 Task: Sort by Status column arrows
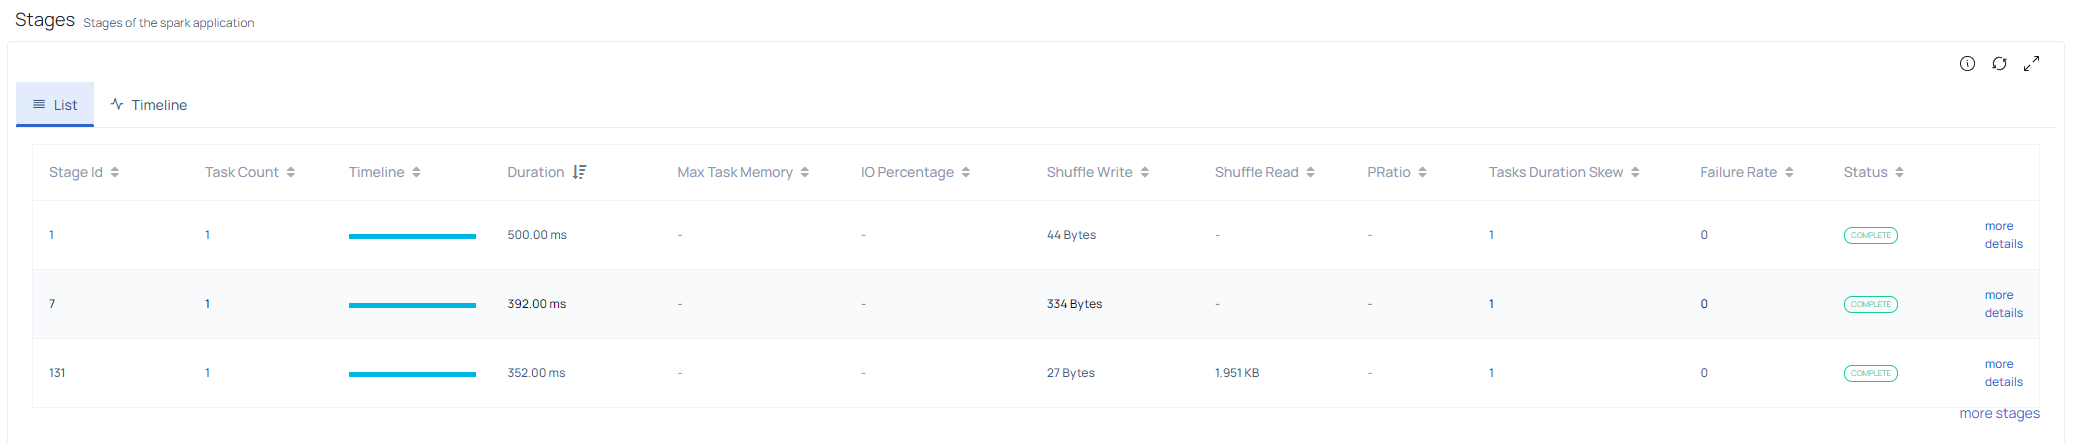pyautogui.click(x=1900, y=172)
